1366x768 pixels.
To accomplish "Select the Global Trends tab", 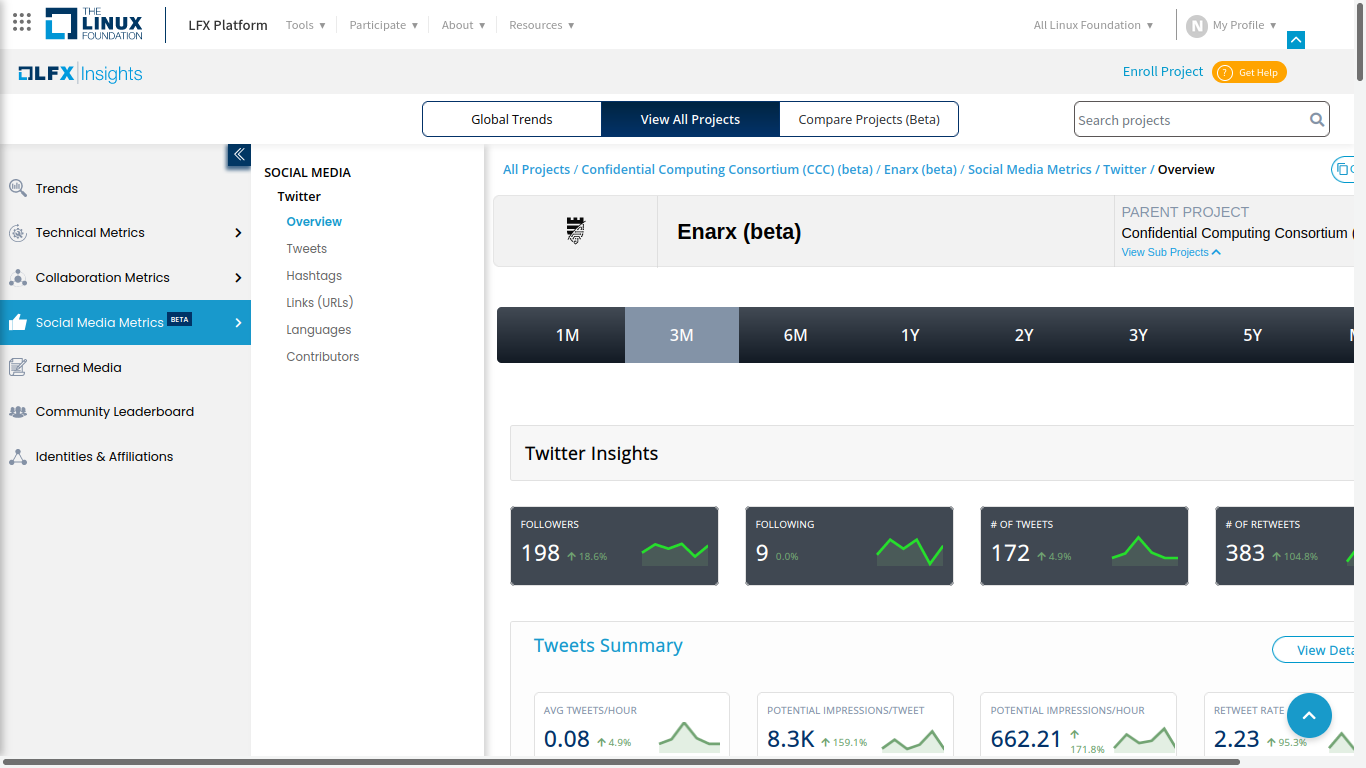I will pyautogui.click(x=512, y=119).
